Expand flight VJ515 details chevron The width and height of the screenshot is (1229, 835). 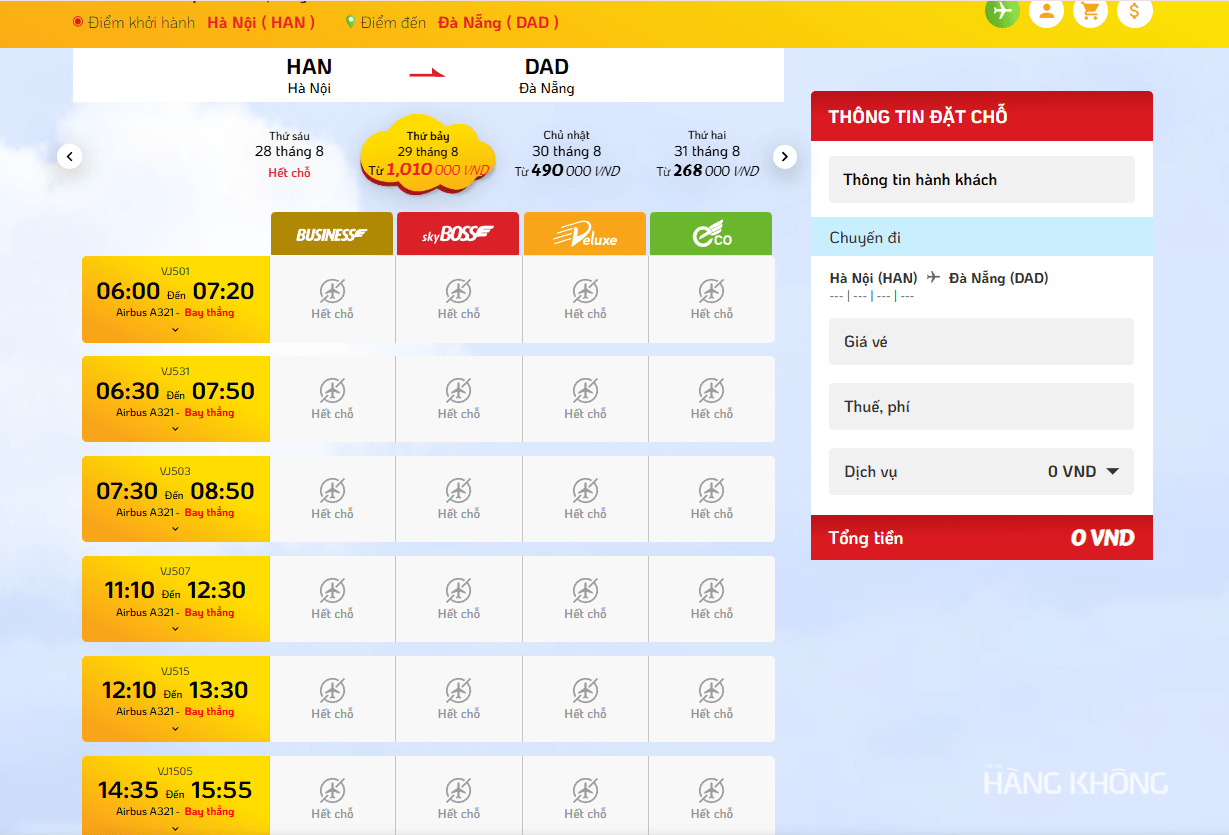(x=175, y=728)
